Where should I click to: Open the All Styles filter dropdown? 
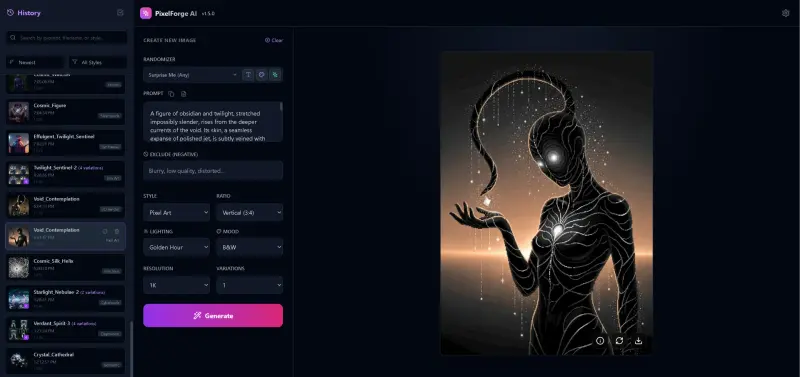tap(97, 62)
